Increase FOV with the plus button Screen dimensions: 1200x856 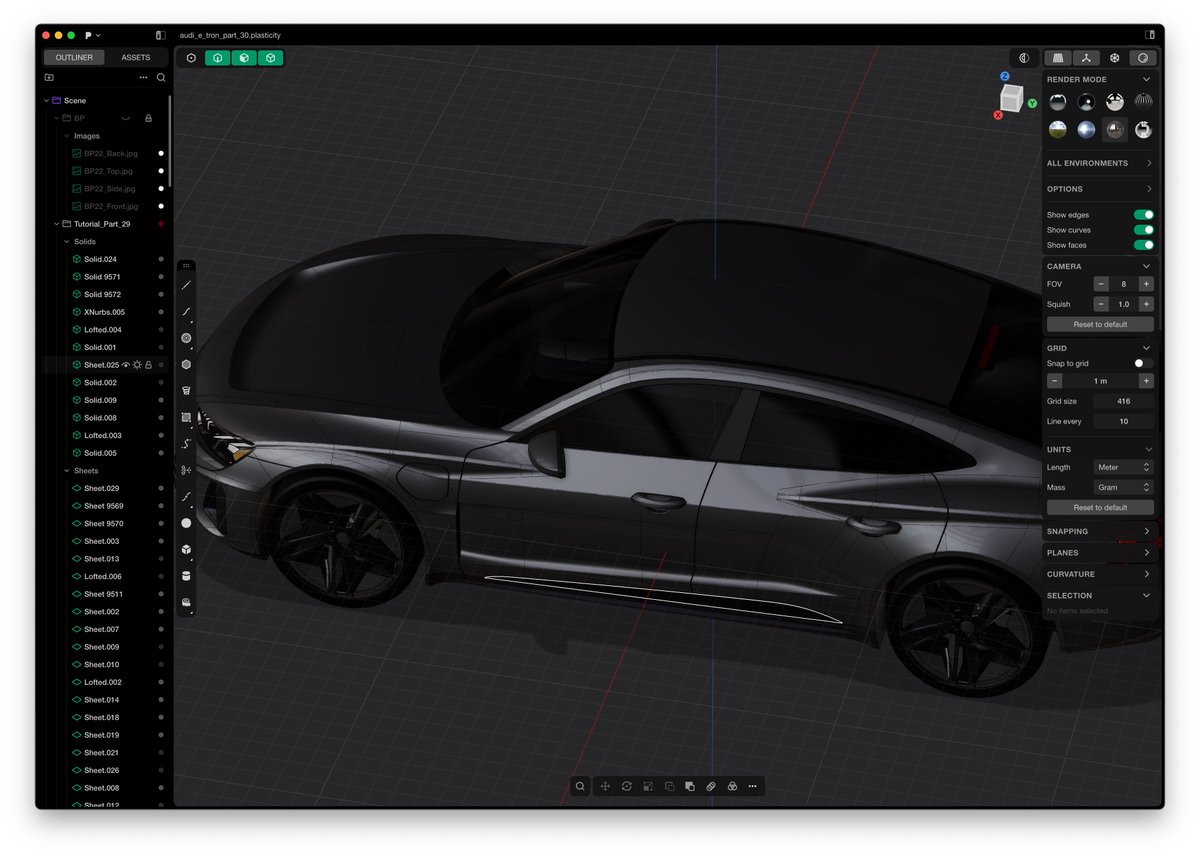(x=1146, y=284)
